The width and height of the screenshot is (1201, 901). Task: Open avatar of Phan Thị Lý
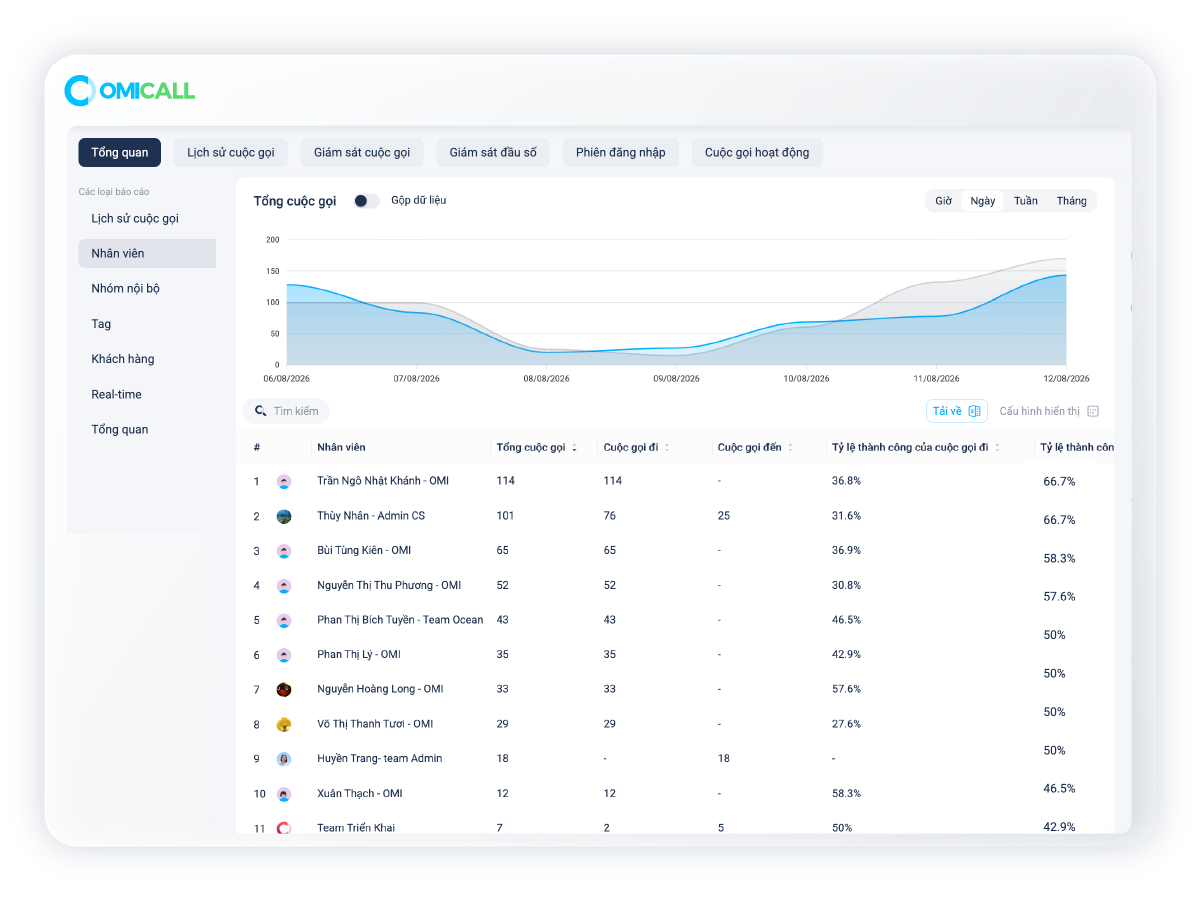[x=284, y=655]
